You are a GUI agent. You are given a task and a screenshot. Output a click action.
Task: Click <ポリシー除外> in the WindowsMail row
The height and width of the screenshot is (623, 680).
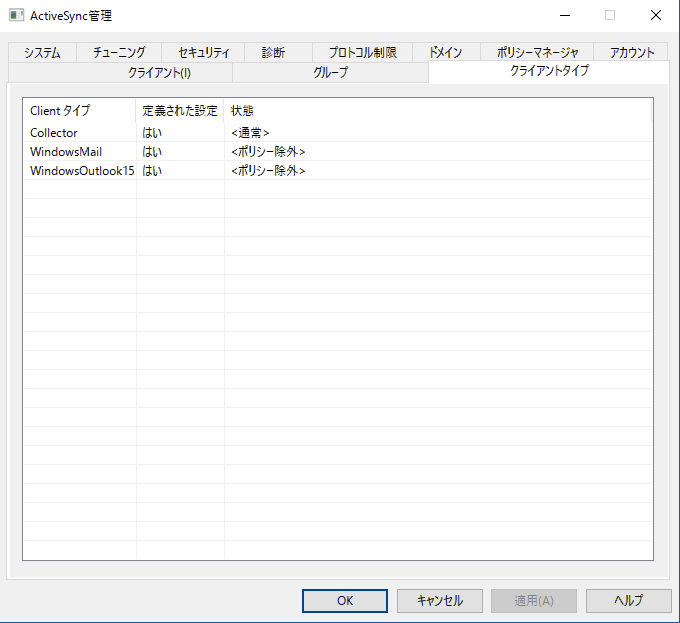point(268,152)
